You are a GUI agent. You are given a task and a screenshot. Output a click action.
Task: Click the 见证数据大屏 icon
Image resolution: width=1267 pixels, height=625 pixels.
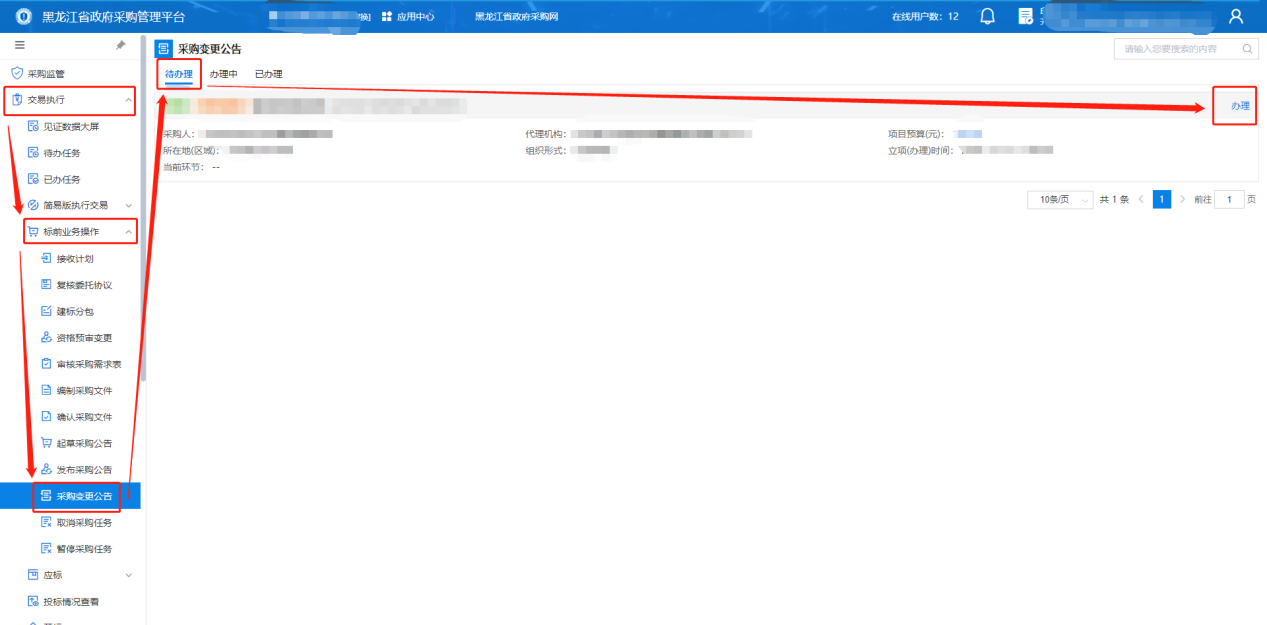pyautogui.click(x=33, y=127)
